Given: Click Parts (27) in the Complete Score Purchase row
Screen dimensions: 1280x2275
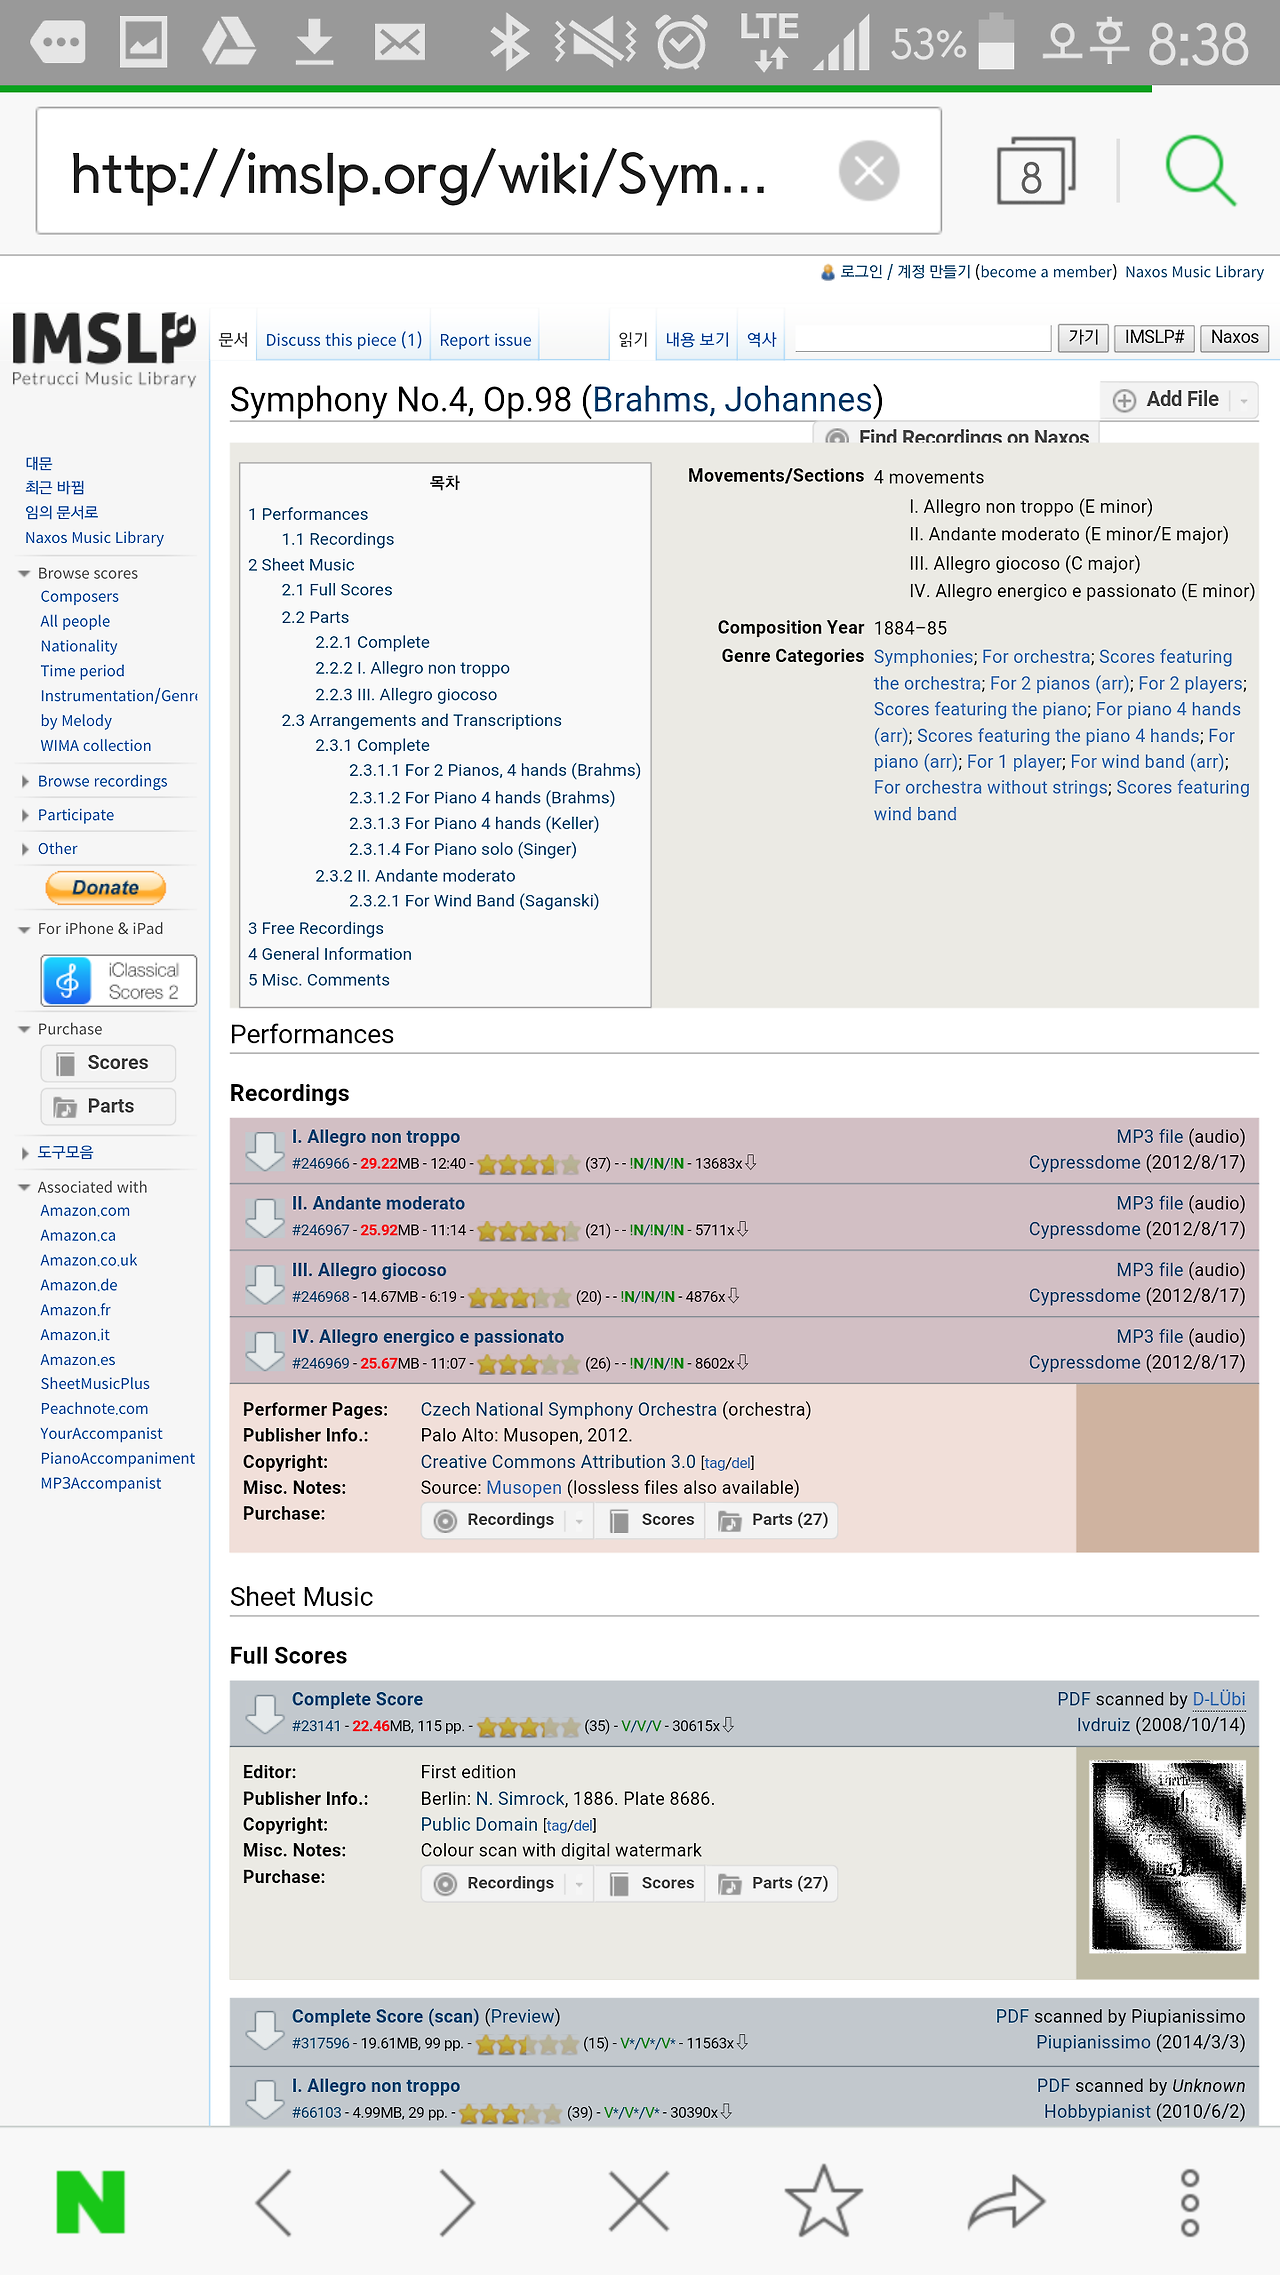Looking at the screenshot, I should click(x=774, y=1883).
